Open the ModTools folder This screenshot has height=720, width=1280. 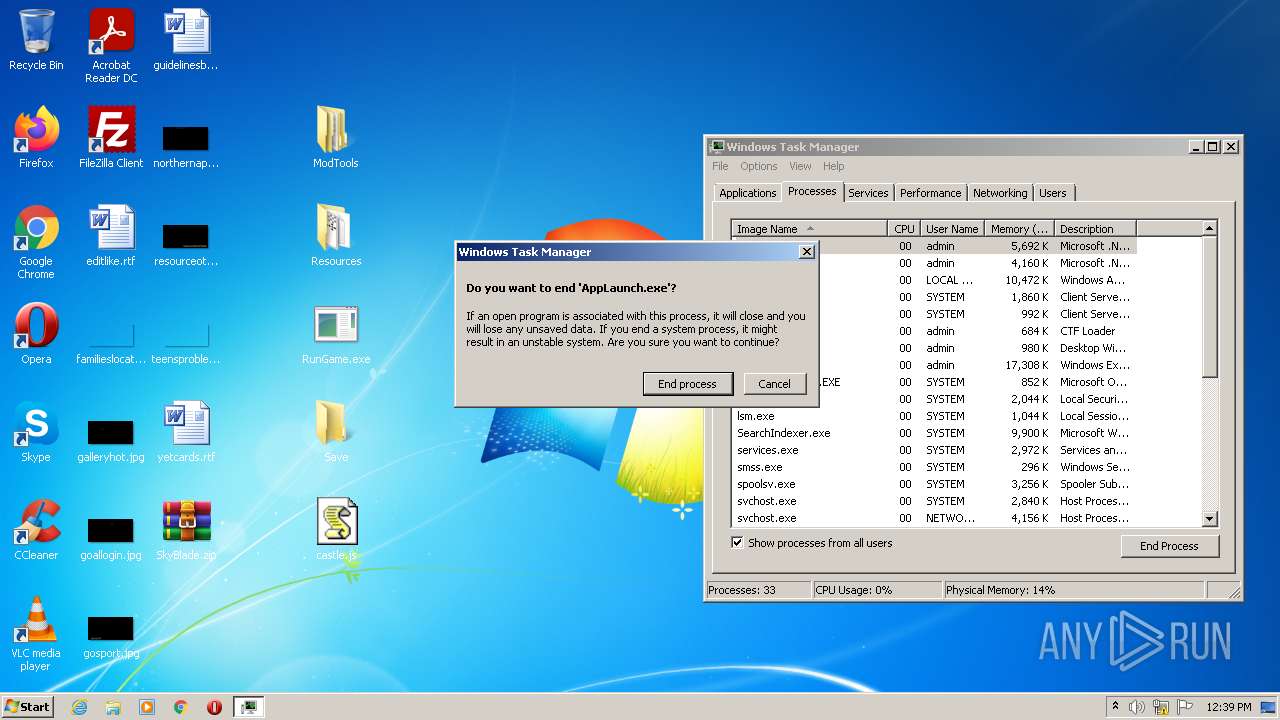coord(336,138)
